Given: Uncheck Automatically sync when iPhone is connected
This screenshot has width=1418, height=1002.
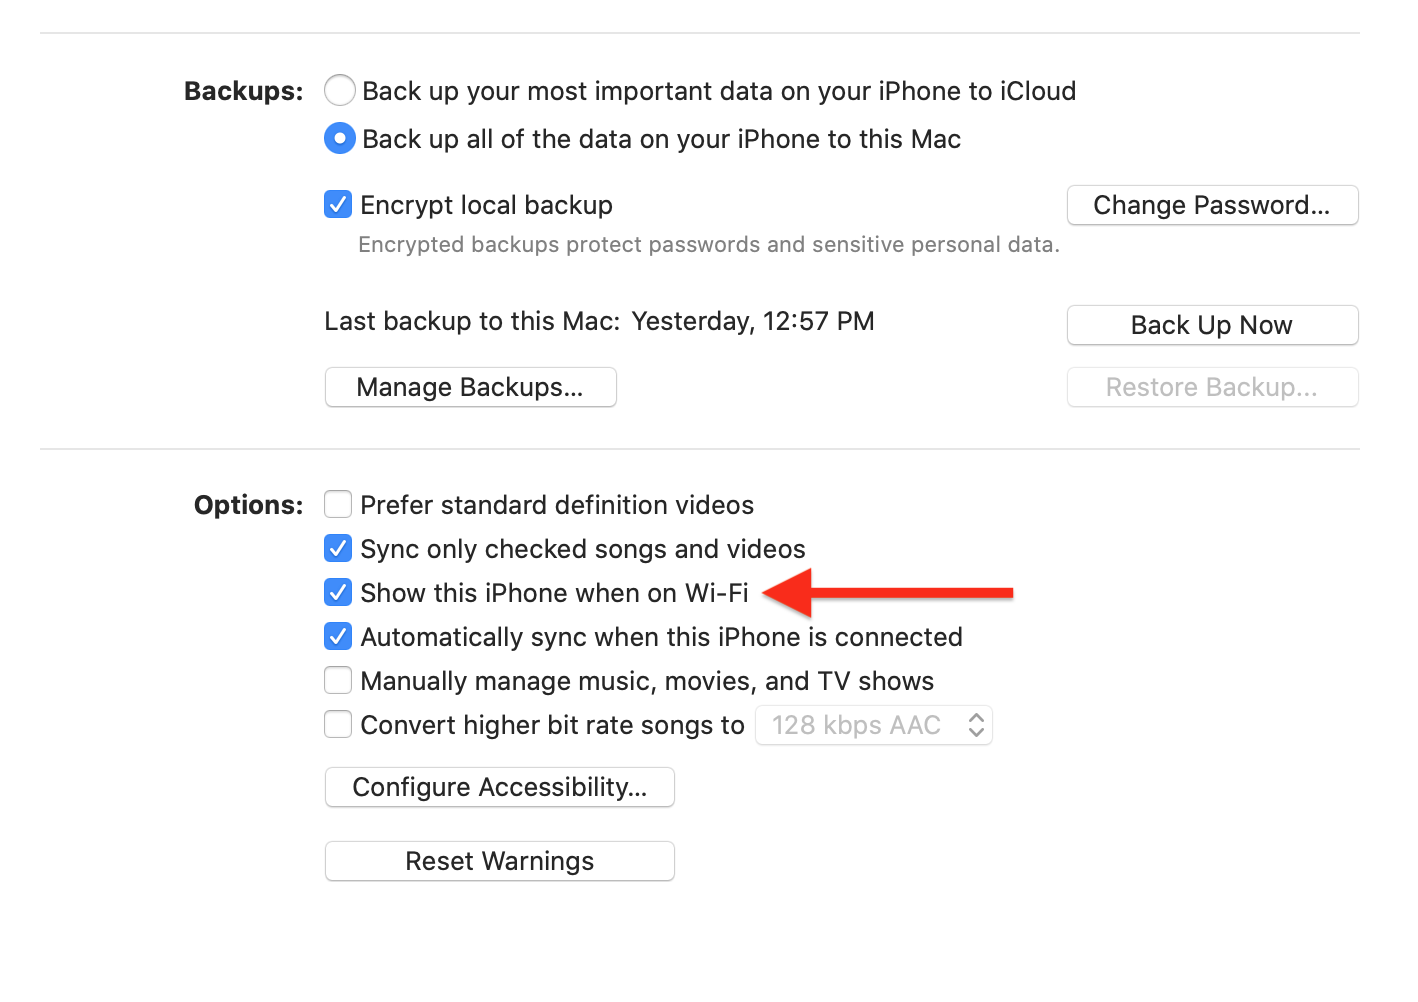Looking at the screenshot, I should (x=338, y=636).
